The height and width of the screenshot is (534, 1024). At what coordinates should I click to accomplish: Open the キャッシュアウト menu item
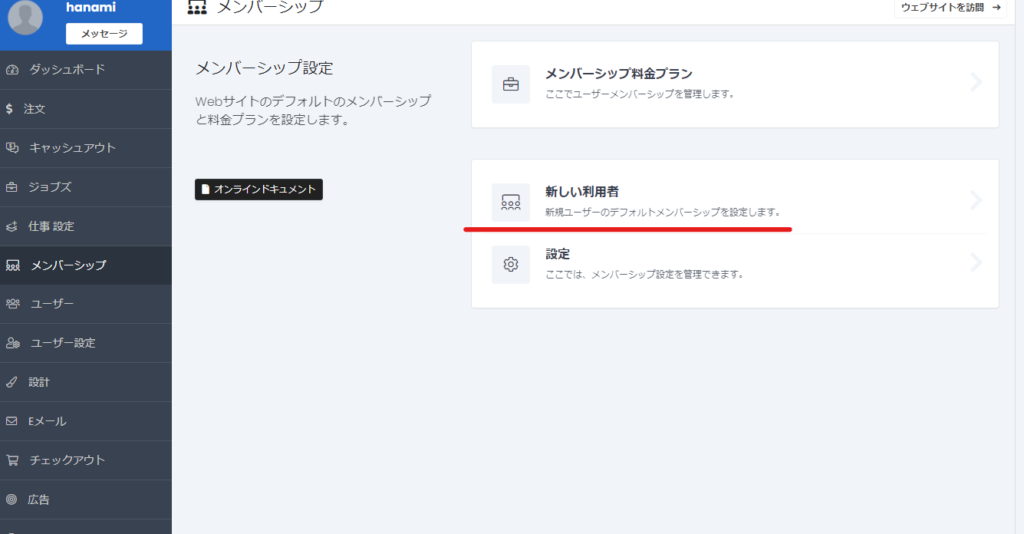(x=72, y=148)
